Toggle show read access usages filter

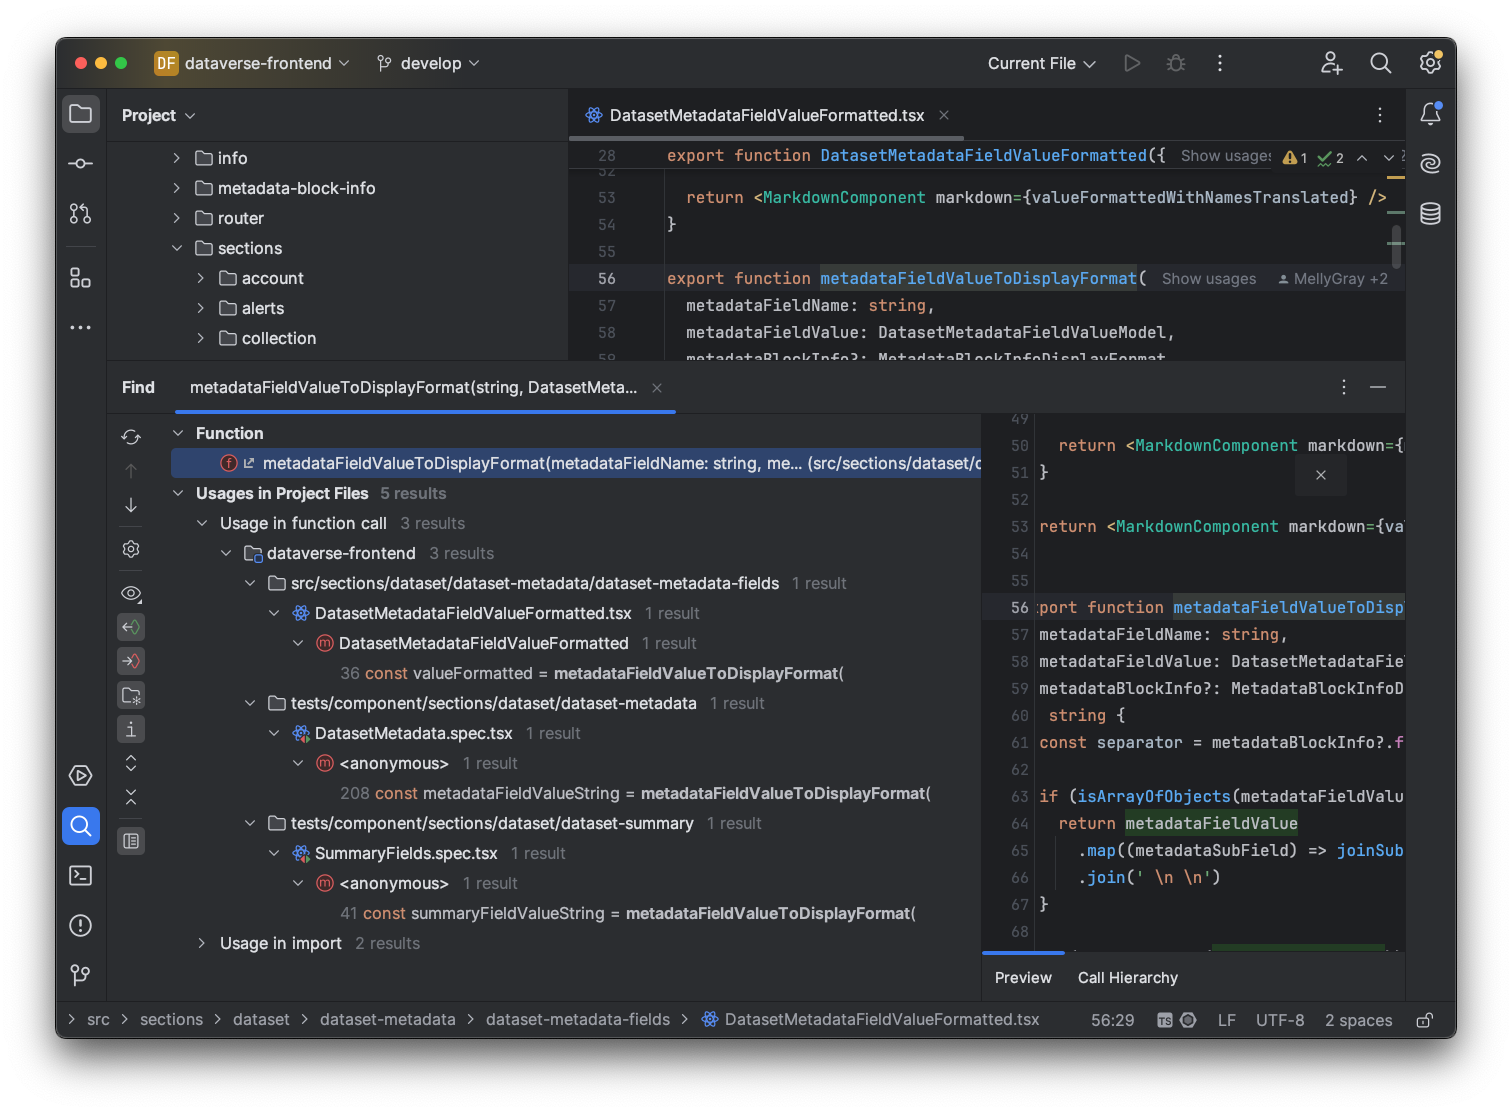[x=131, y=627]
